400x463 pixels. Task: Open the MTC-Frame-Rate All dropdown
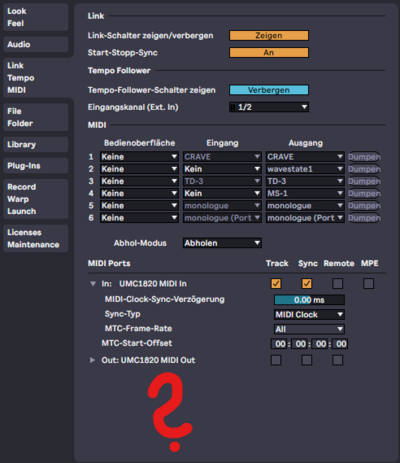(309, 329)
